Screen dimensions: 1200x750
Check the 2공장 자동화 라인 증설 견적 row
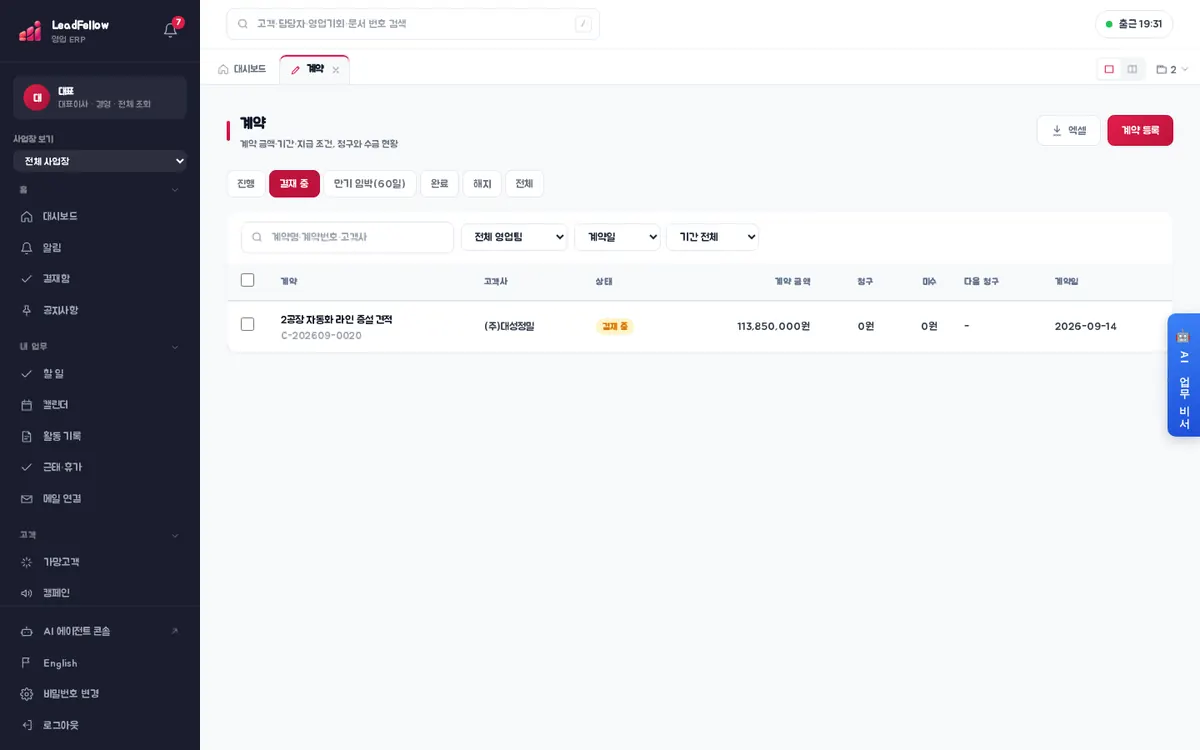[x=248, y=324]
